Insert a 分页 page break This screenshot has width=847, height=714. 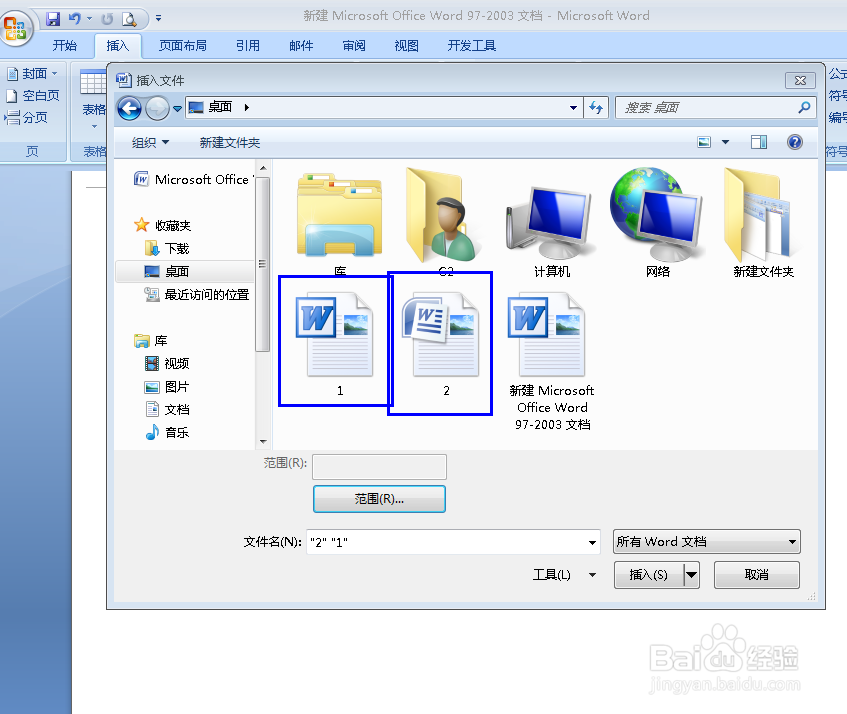26,118
